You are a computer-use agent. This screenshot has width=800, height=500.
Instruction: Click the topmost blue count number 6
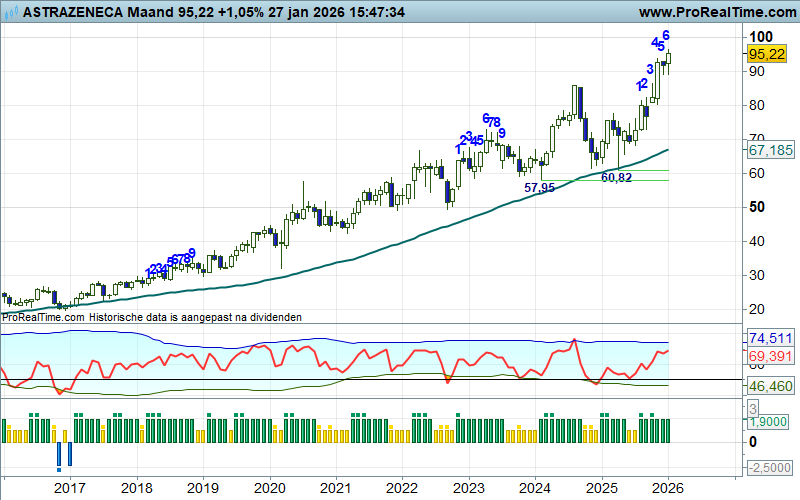click(x=666, y=35)
